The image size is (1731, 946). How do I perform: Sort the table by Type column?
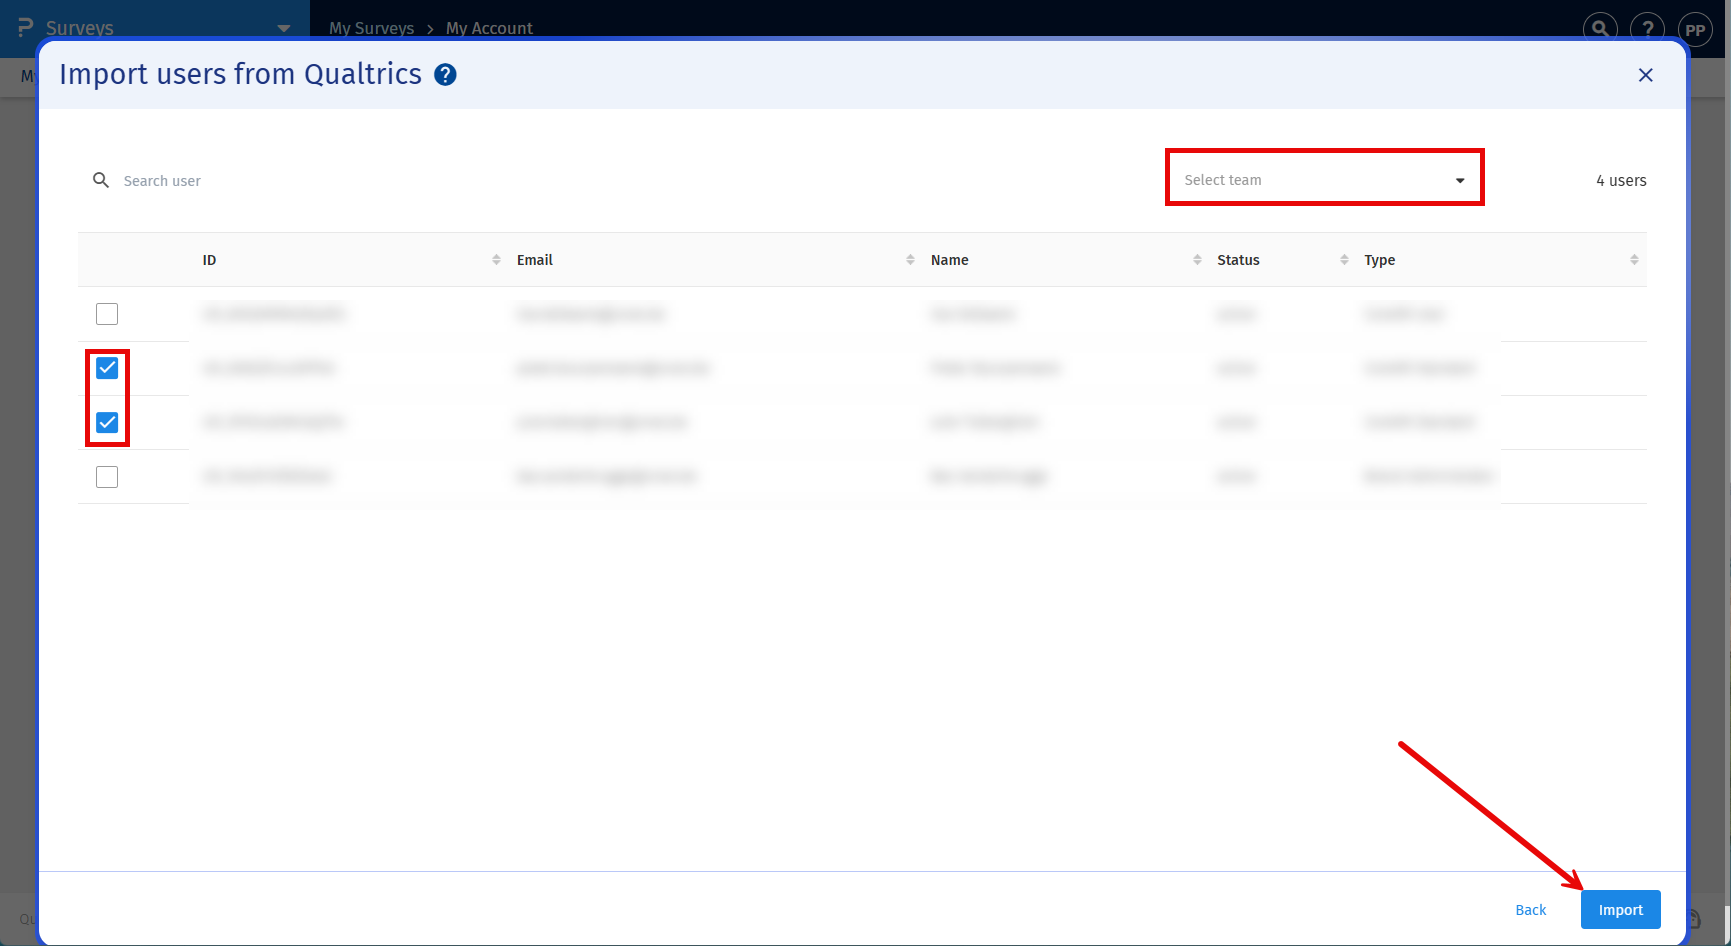pyautogui.click(x=1634, y=260)
